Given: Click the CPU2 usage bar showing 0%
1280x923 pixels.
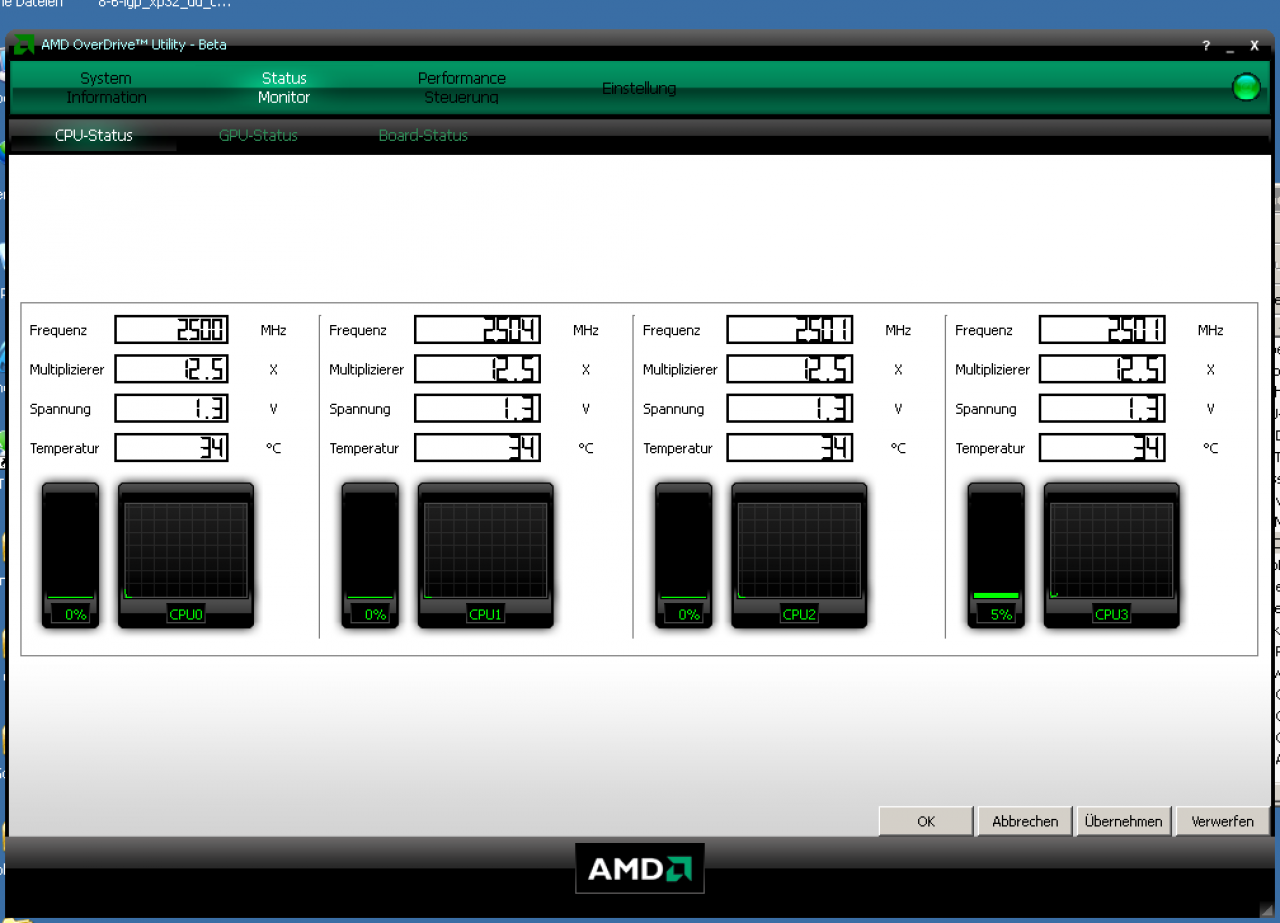Looking at the screenshot, I should (x=684, y=555).
